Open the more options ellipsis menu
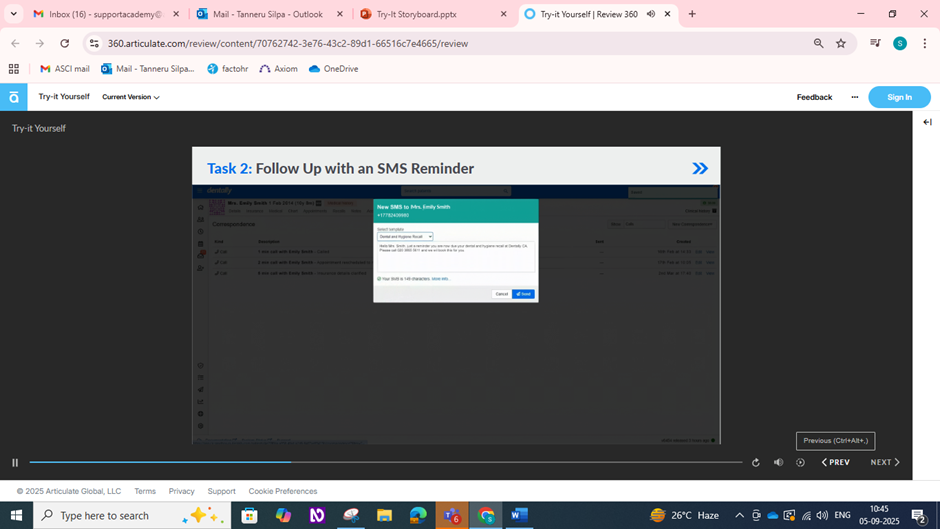Screen dimensions: 940x529 click(x=854, y=97)
